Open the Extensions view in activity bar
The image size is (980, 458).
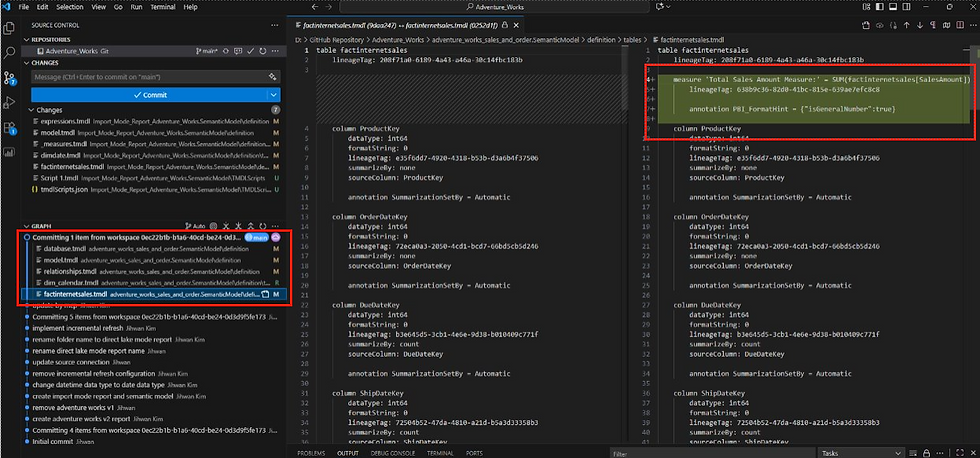coord(10,128)
